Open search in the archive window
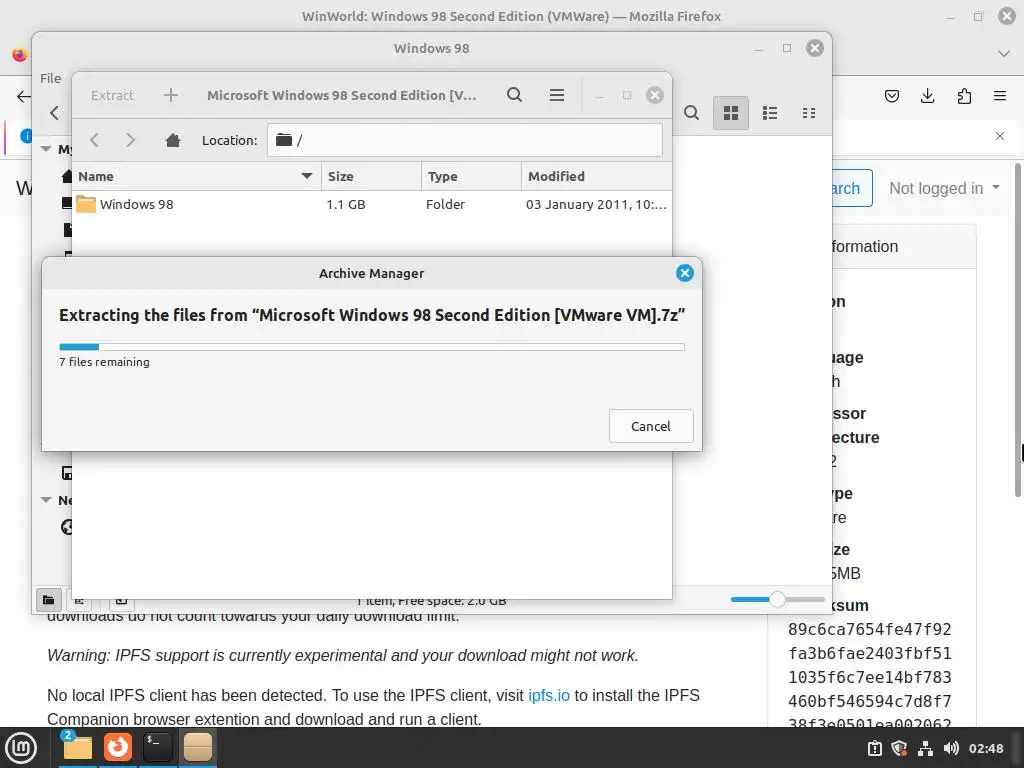This screenshot has height=768, width=1024. pyautogui.click(x=515, y=95)
